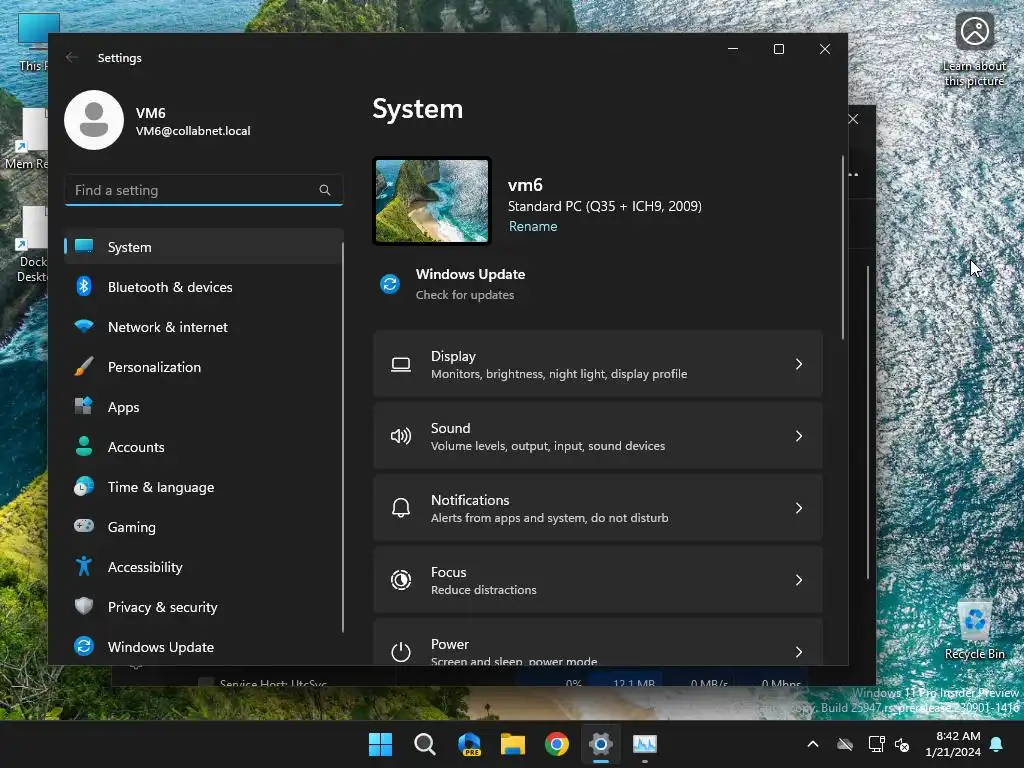Click Learn about this picture icon
This screenshot has width=1024, height=768.
974,50
